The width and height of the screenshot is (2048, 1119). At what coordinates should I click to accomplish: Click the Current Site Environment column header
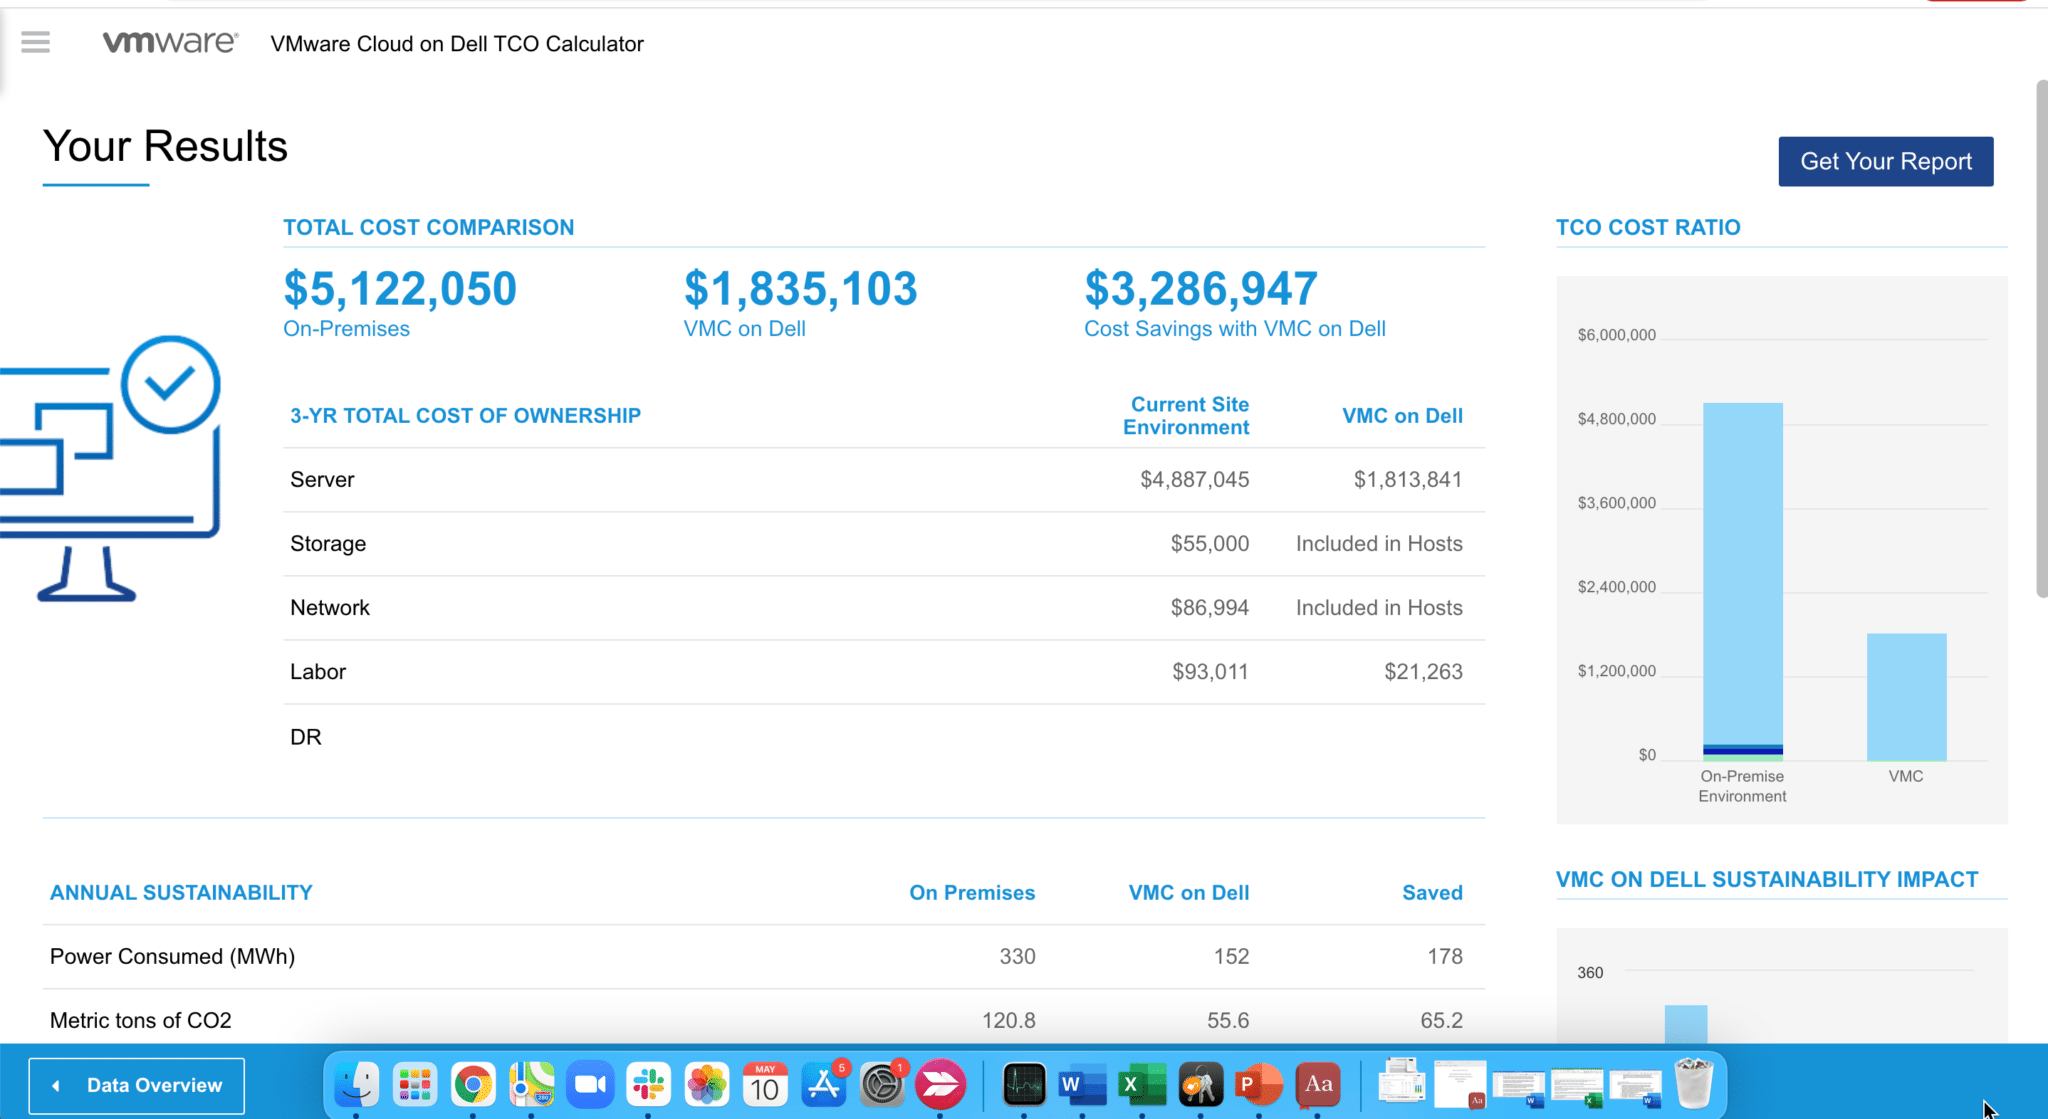1186,416
